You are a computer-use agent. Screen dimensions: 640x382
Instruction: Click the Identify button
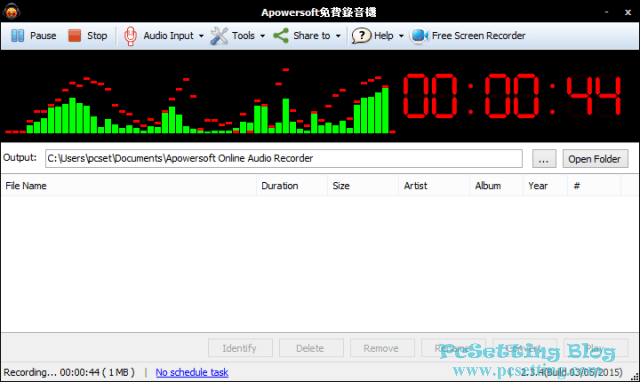pyautogui.click(x=240, y=348)
